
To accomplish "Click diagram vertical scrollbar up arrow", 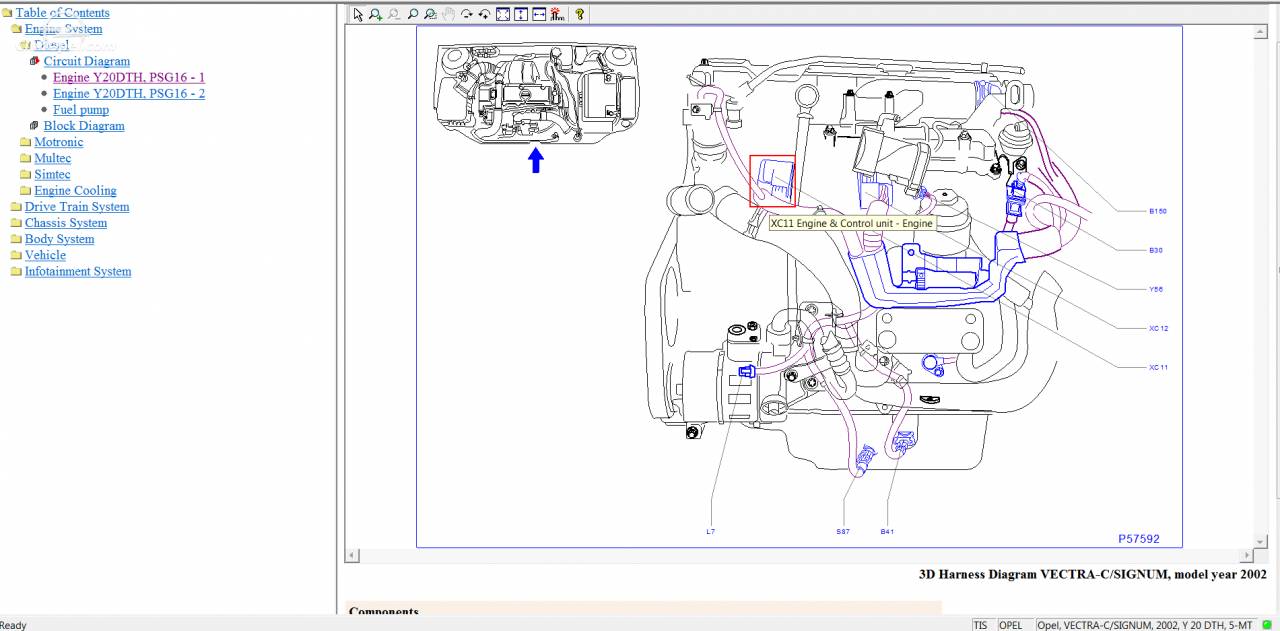I will (x=1260, y=32).
